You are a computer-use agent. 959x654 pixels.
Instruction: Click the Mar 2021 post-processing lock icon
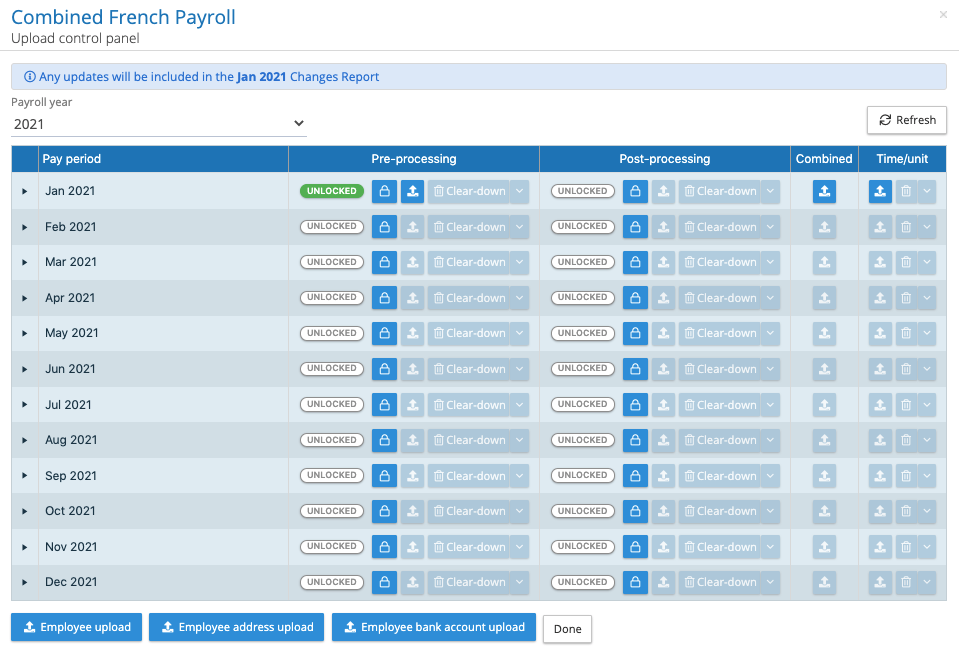tap(635, 262)
